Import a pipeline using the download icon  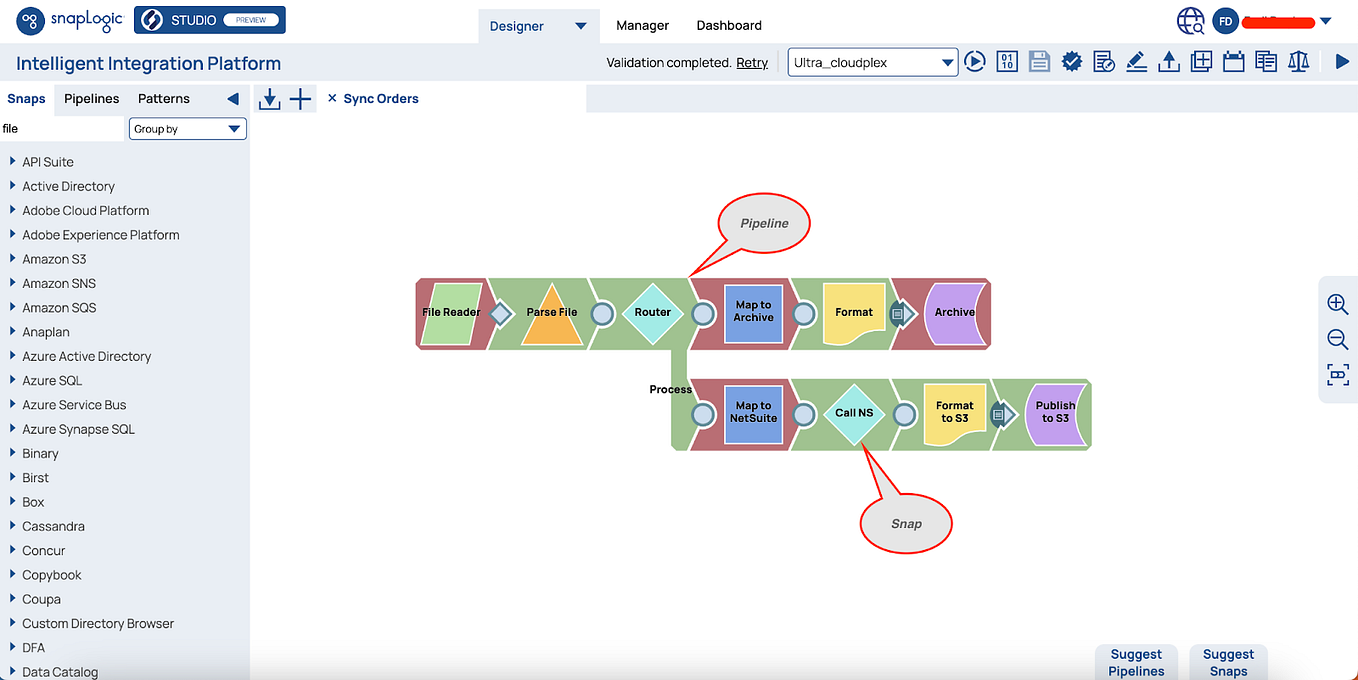[269, 98]
